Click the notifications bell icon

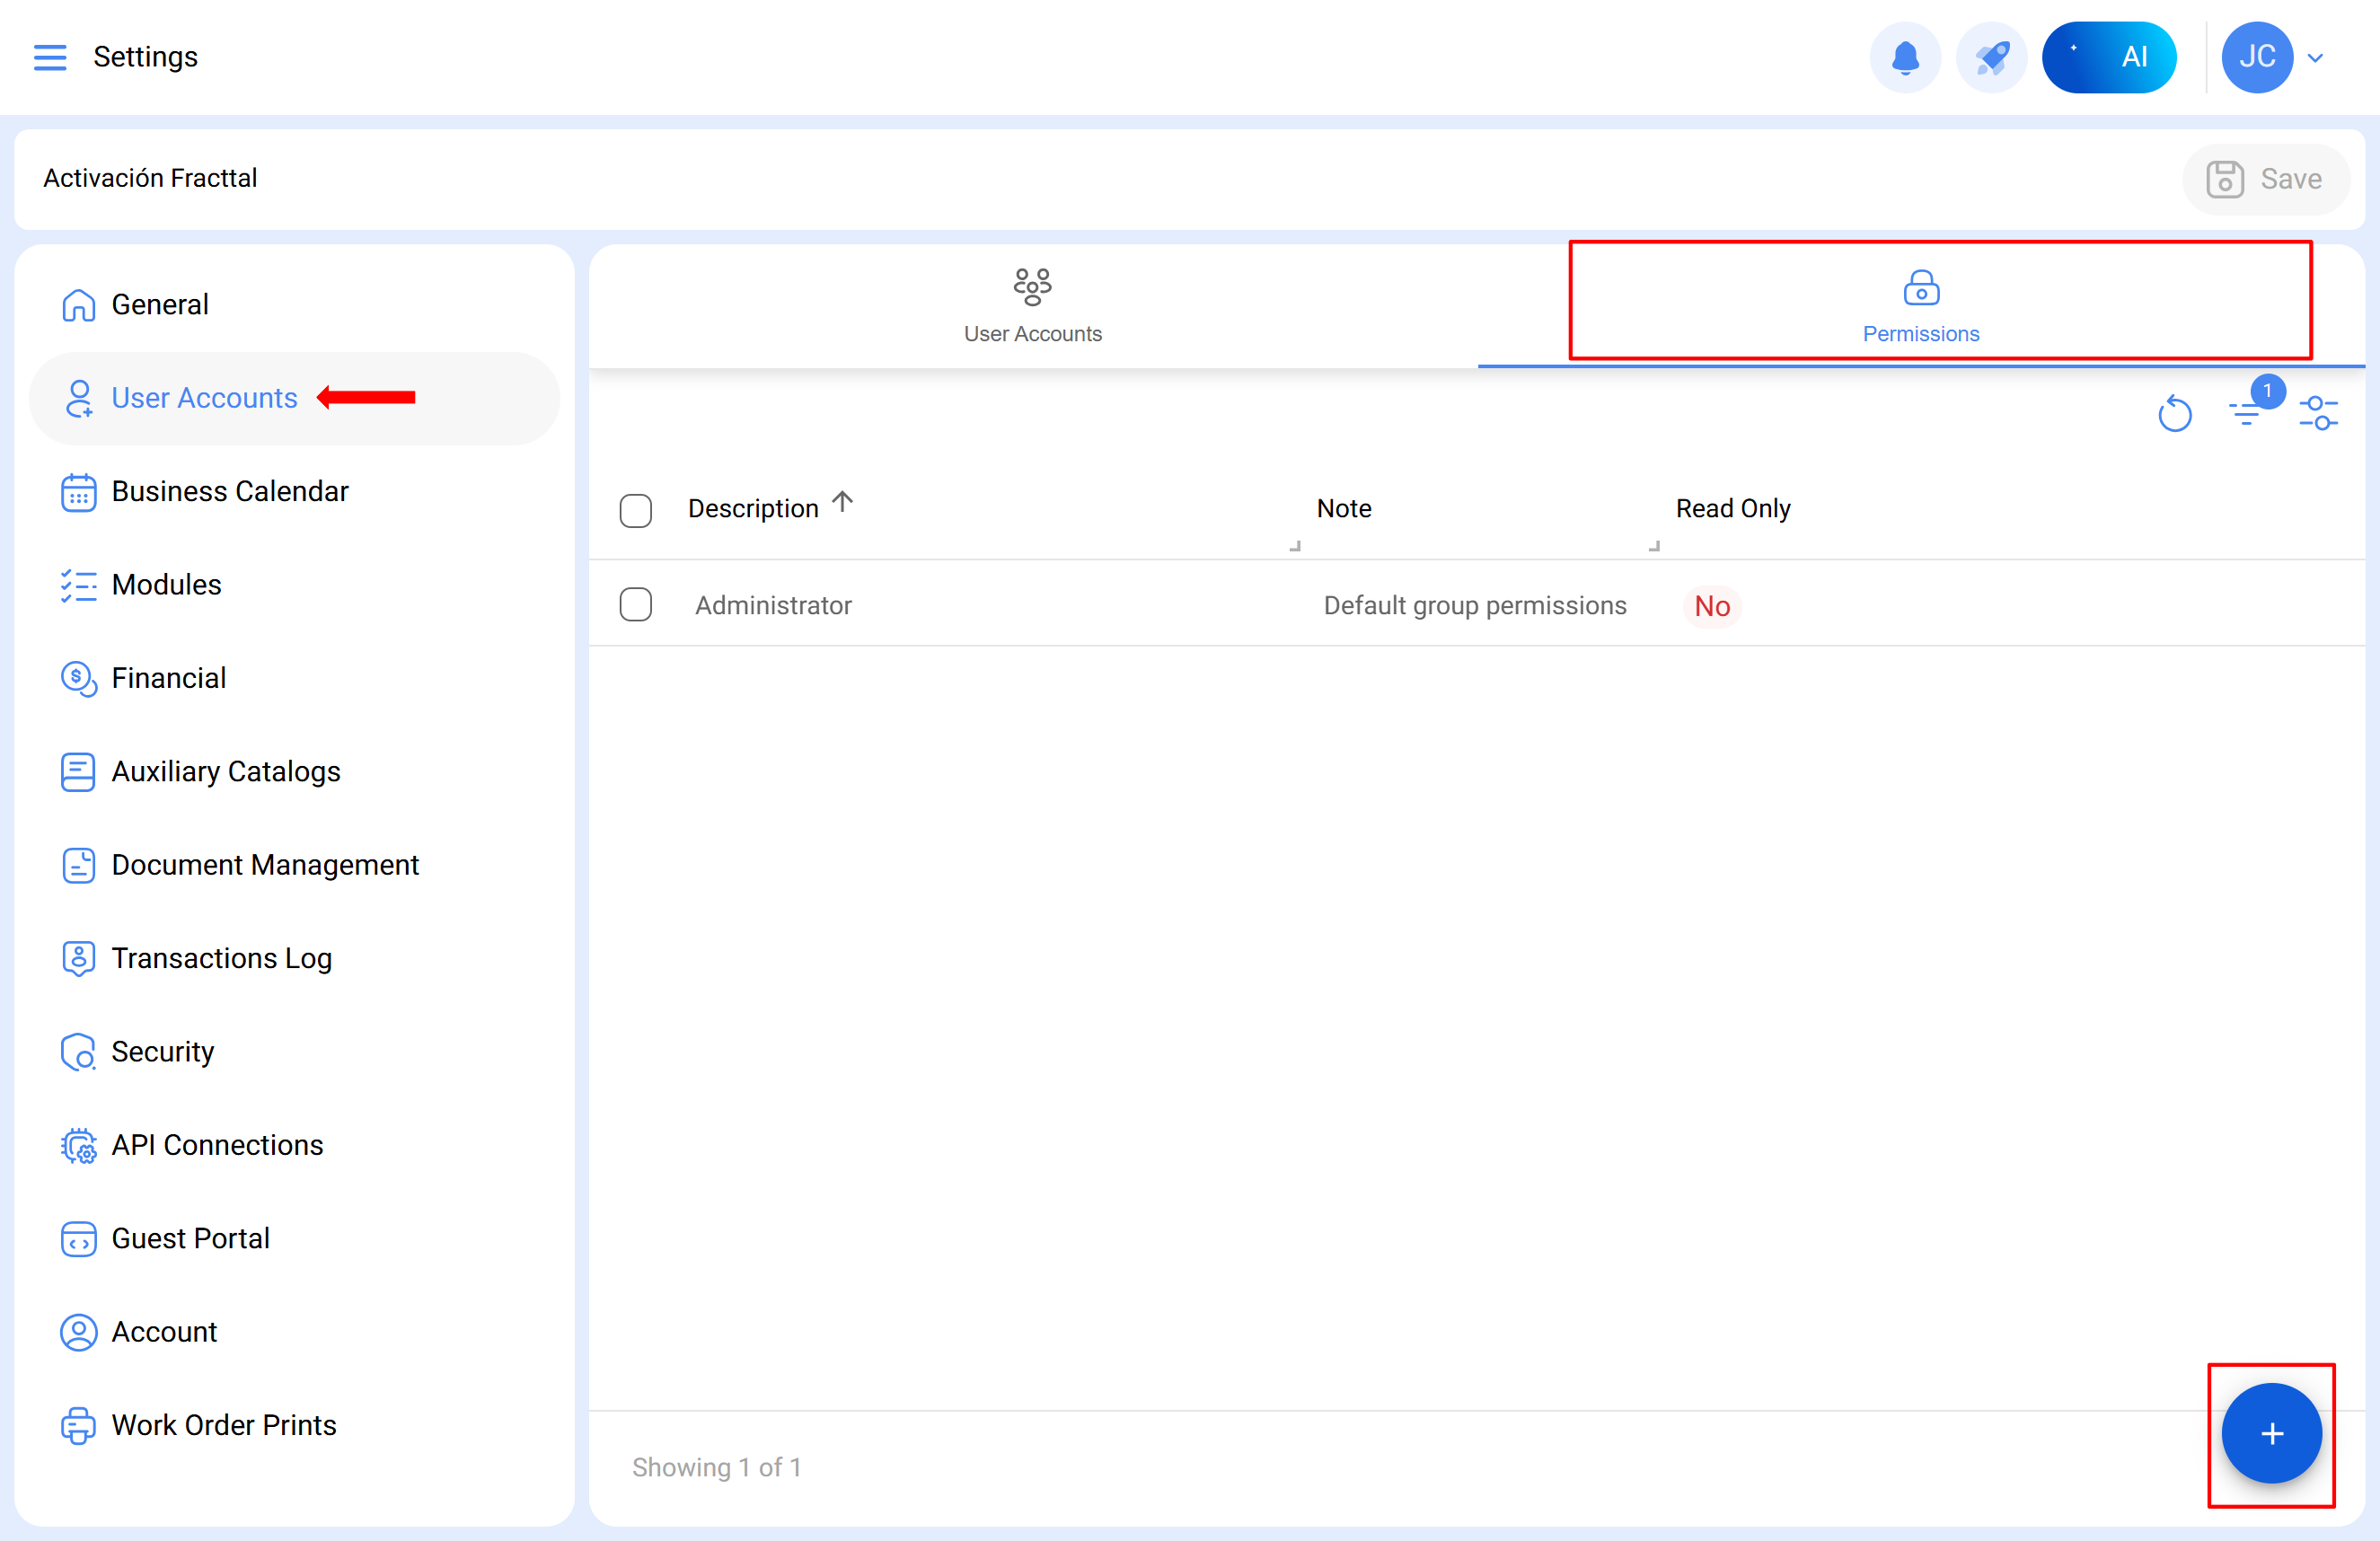coord(1904,57)
